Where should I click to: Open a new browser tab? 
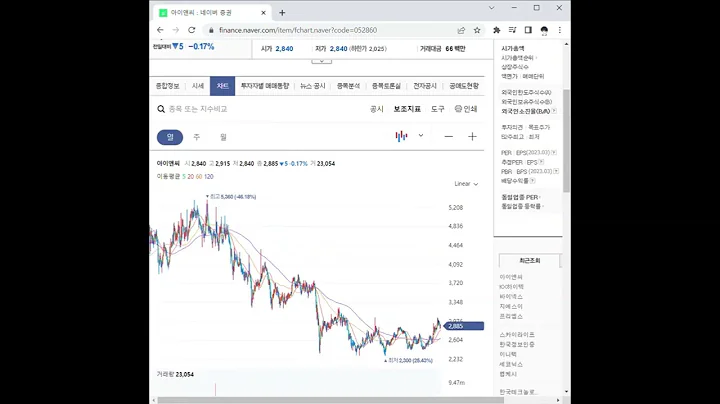pyautogui.click(x=282, y=13)
